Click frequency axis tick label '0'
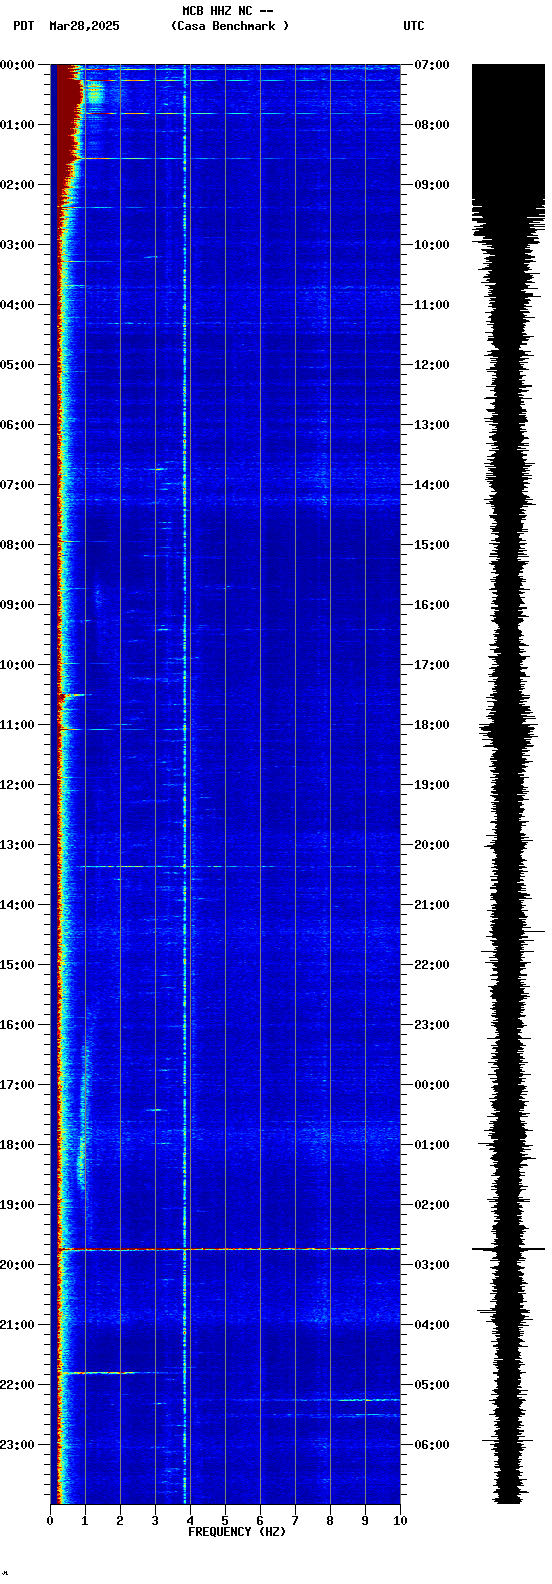Screen dimensions: 552x1584 point(50,1521)
